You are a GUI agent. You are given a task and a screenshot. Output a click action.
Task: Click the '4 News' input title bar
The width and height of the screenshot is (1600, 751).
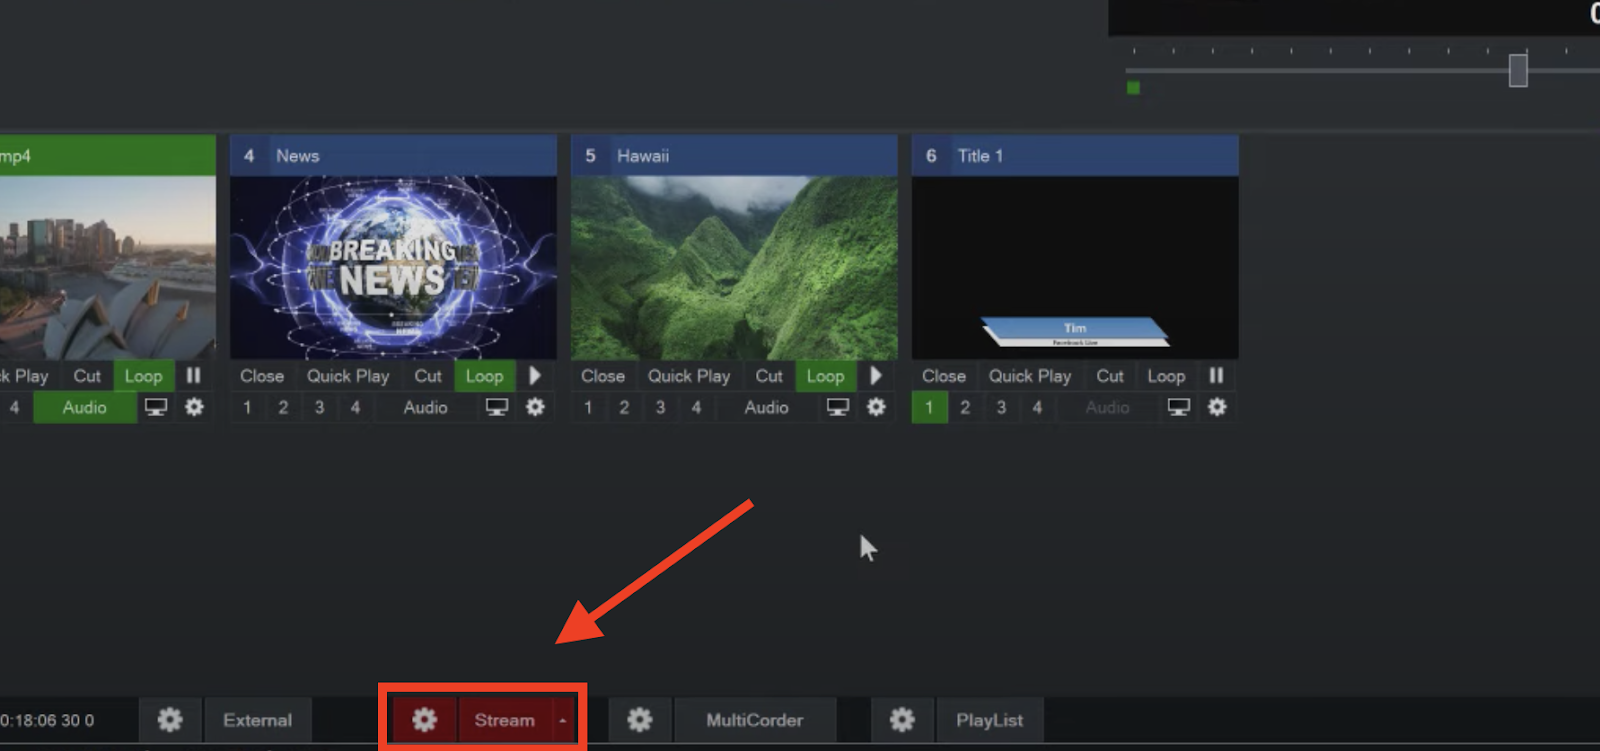click(394, 156)
